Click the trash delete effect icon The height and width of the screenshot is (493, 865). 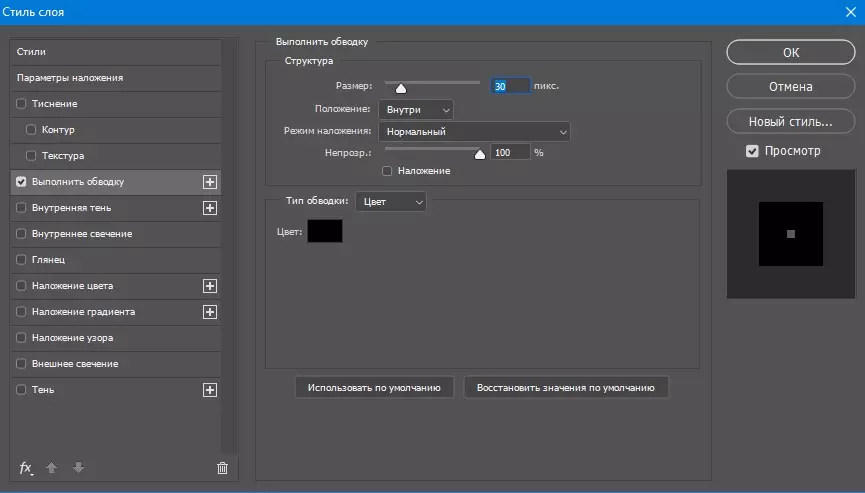tap(222, 468)
